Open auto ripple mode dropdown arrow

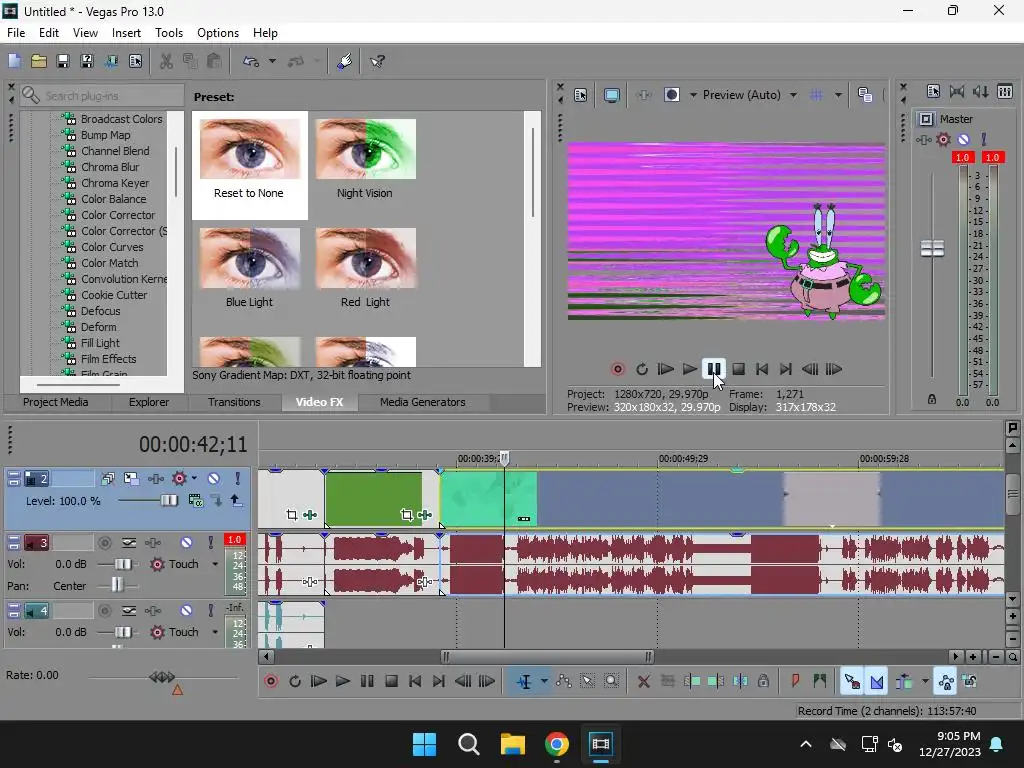pos(925,681)
